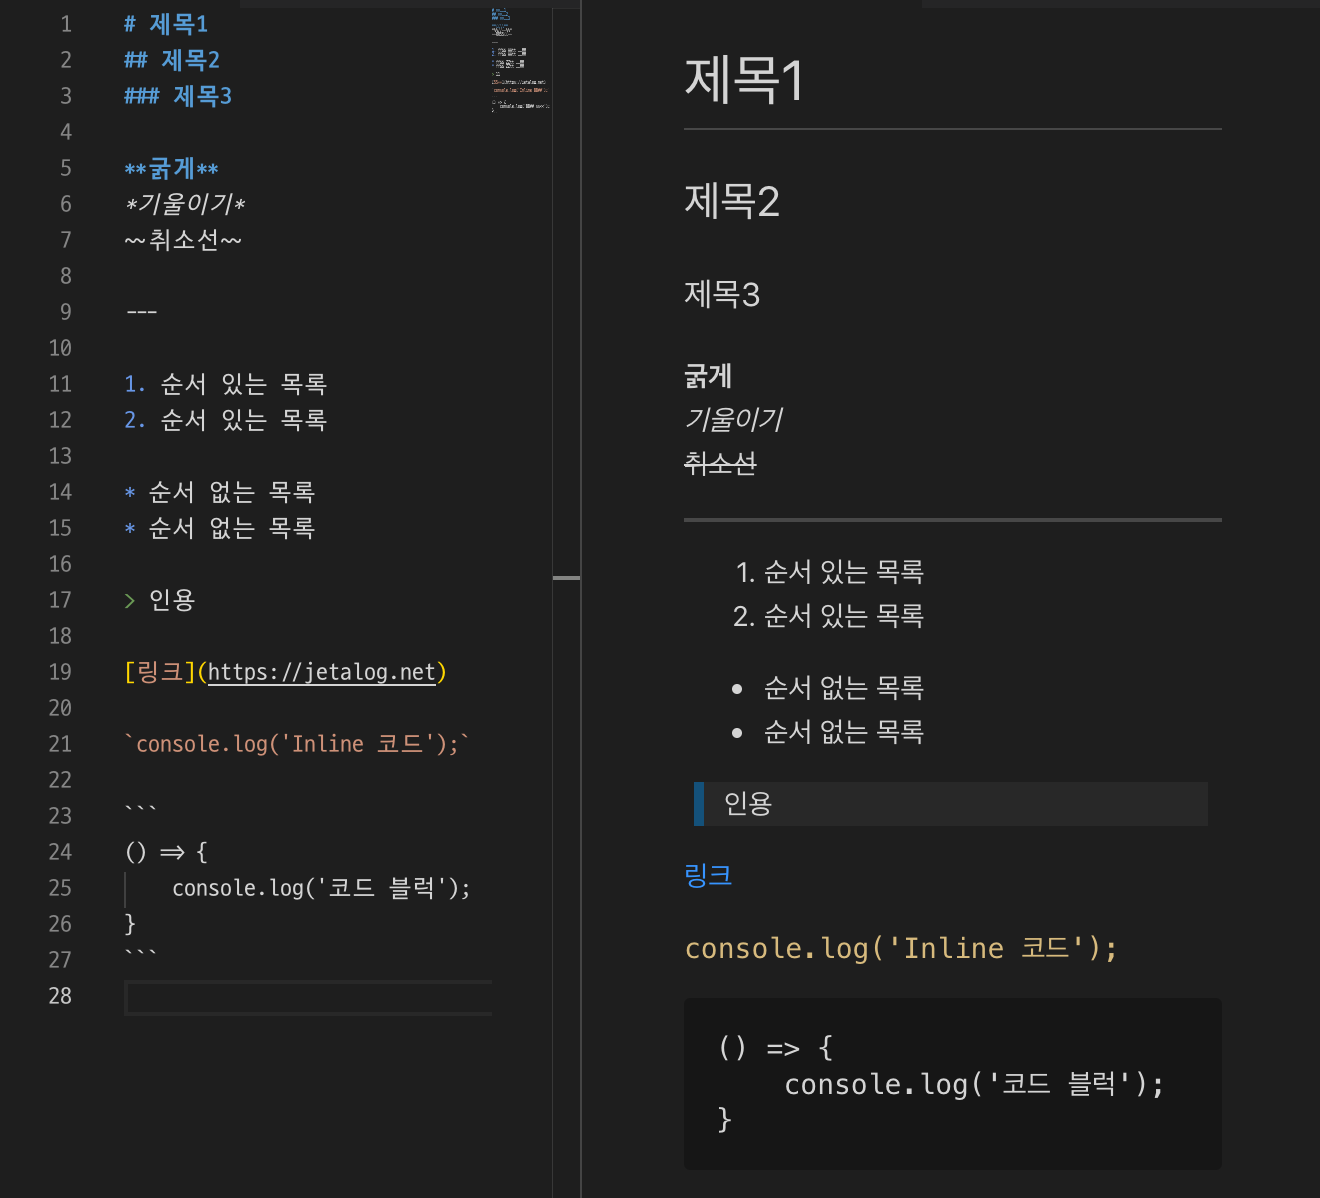Image resolution: width=1320 pixels, height=1198 pixels.
Task: Click inline code console.log('Inline 코드') in preview
Action: (x=901, y=948)
